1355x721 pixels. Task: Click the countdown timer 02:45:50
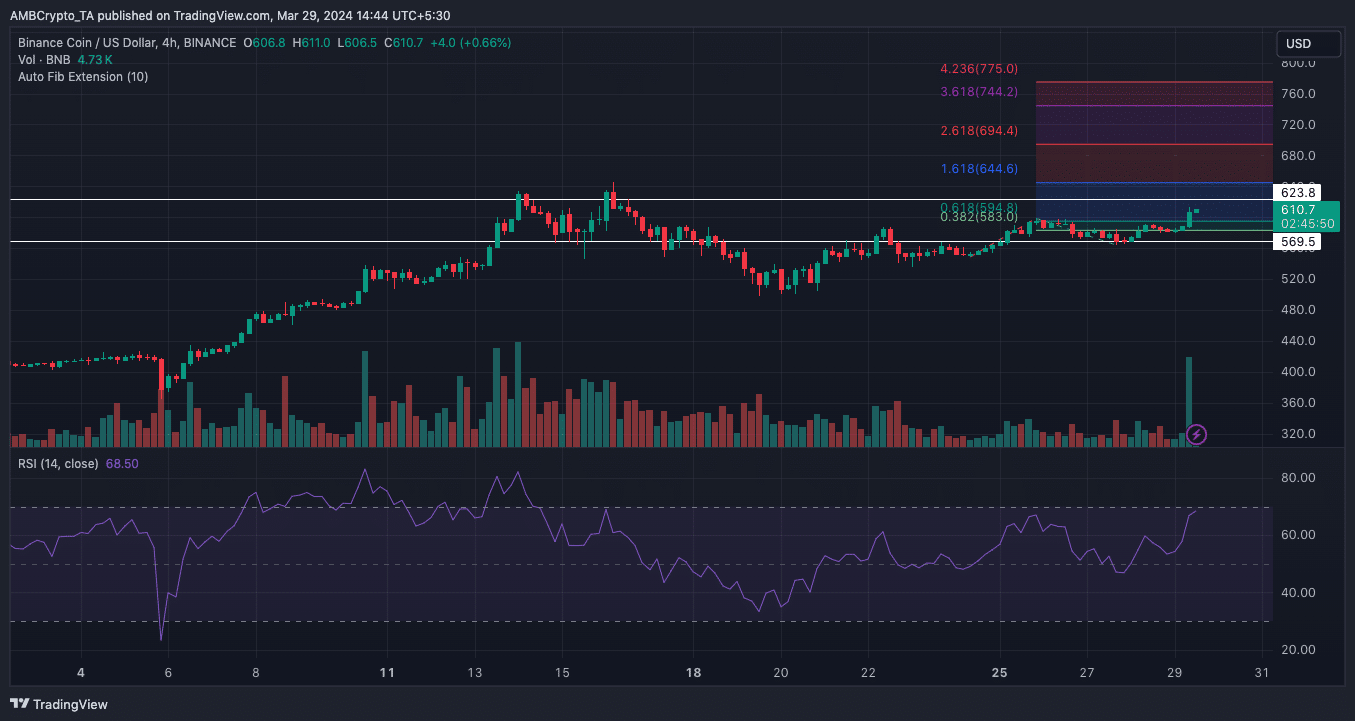pos(1307,224)
